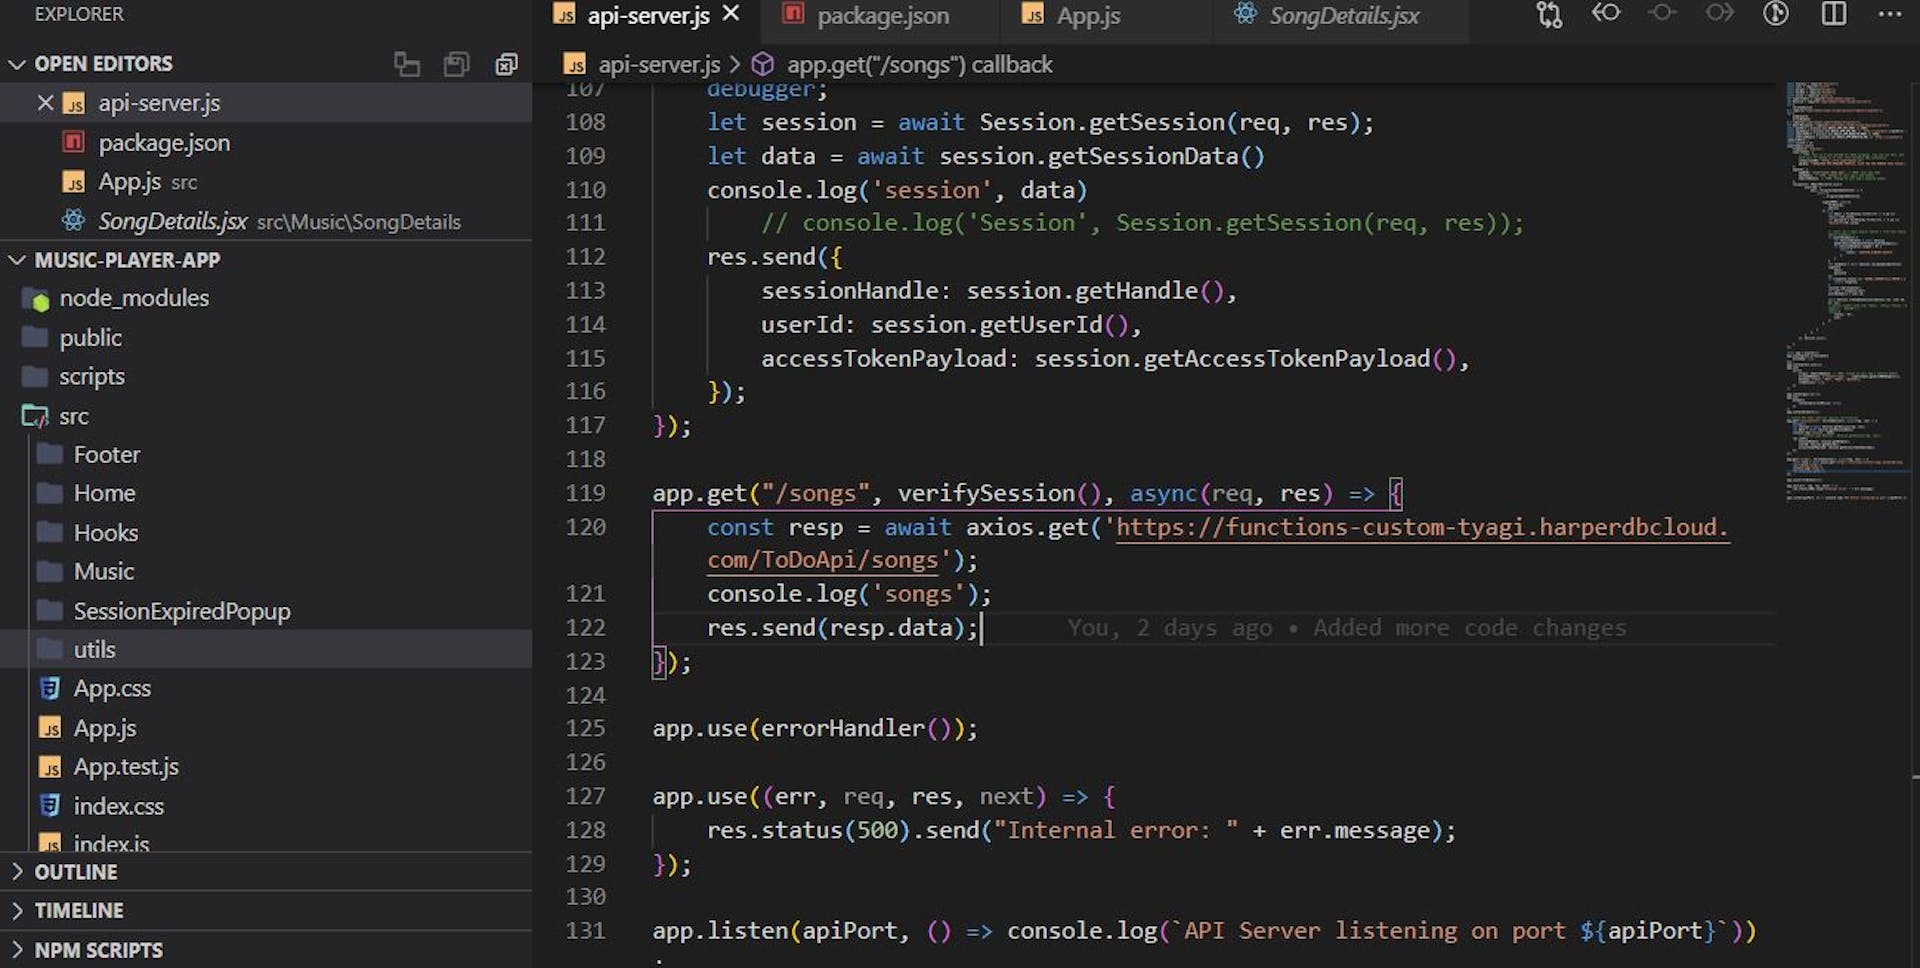This screenshot has width=1920, height=968.
Task: Go to previous change arrow icon
Action: 1606,13
